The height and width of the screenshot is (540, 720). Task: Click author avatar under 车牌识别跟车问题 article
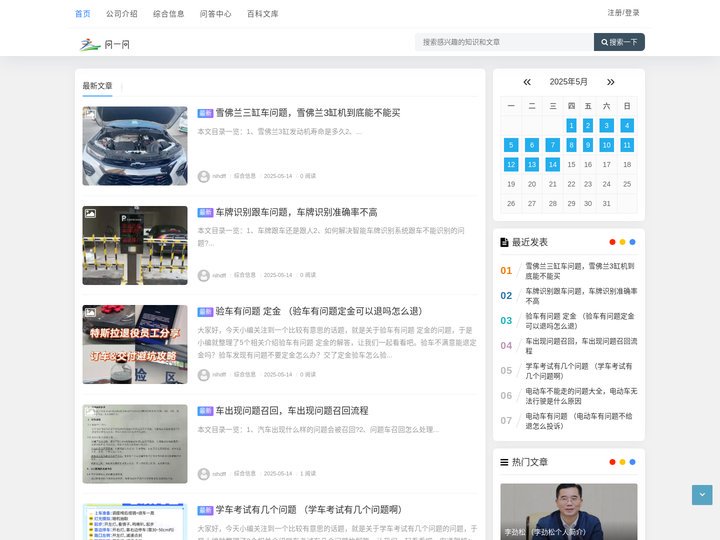203,276
